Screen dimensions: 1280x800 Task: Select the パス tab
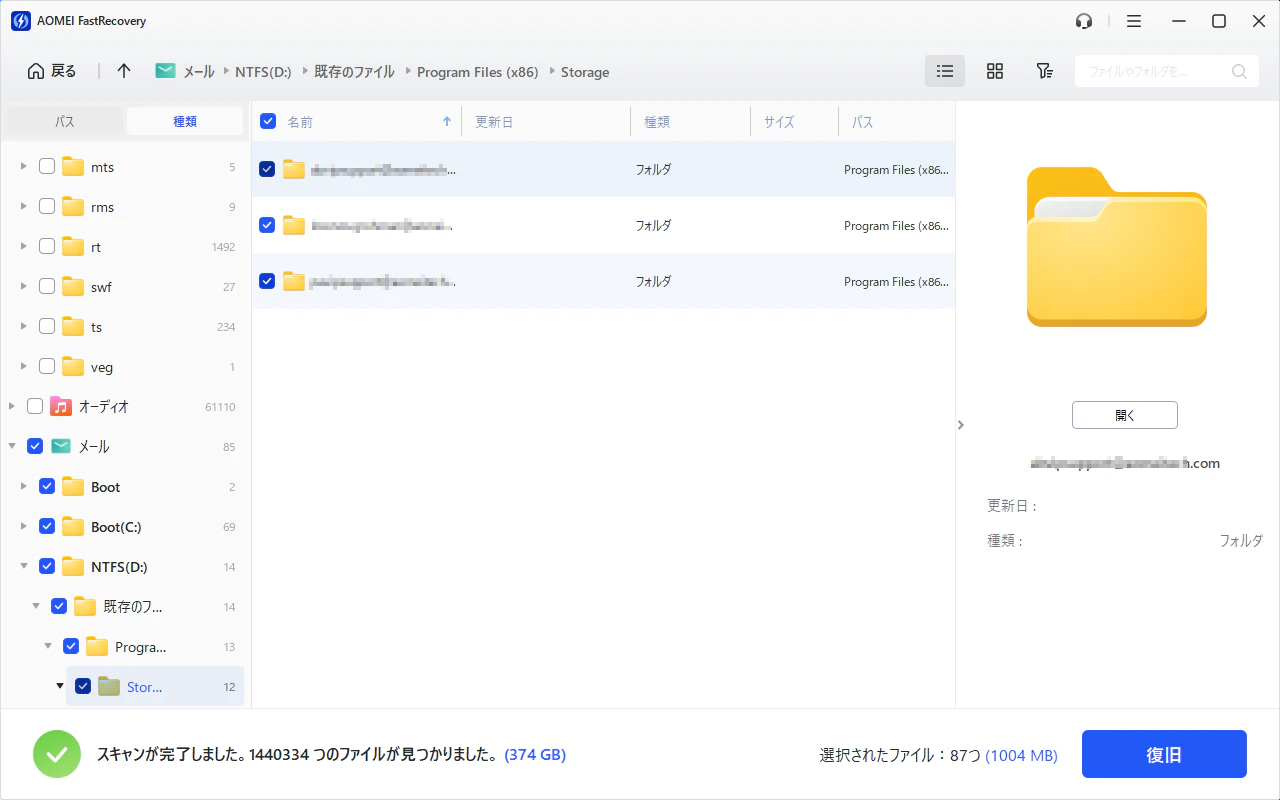tap(64, 121)
